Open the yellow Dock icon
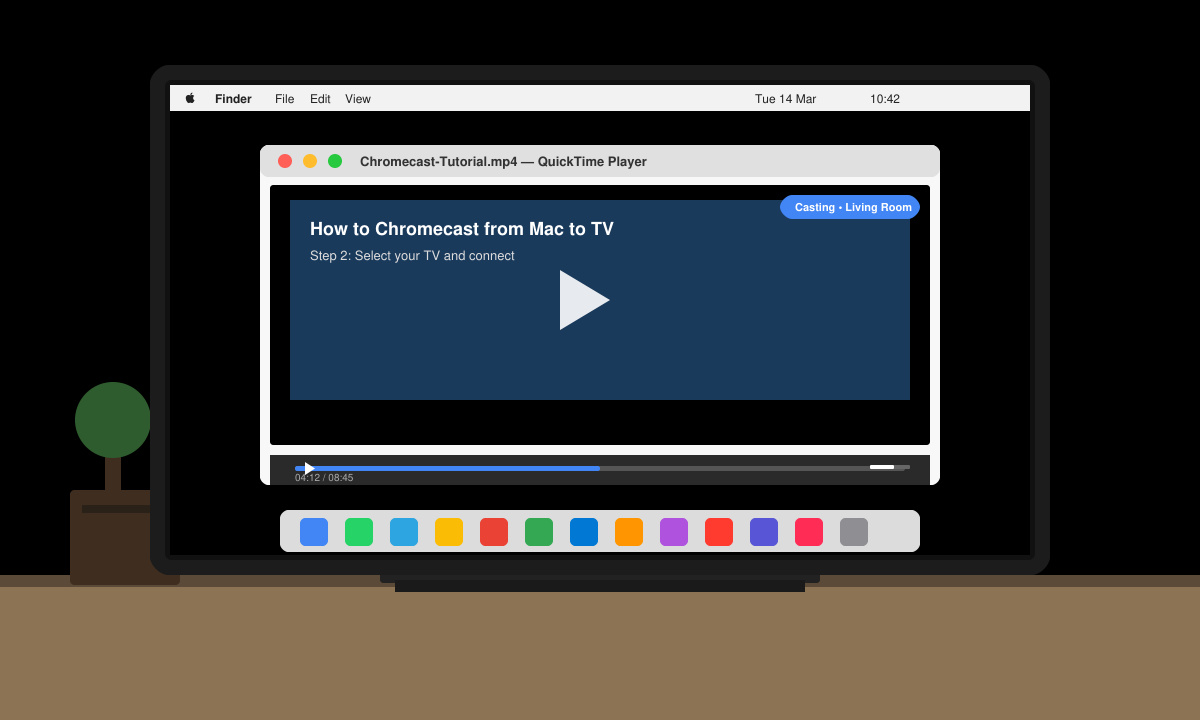The width and height of the screenshot is (1200, 720). [x=449, y=532]
